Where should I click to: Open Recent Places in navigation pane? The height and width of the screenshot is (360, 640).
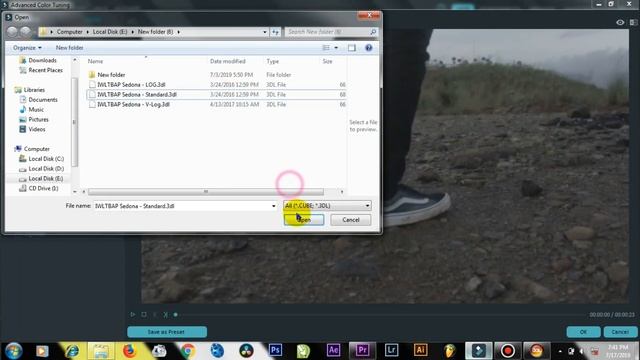coord(45,70)
